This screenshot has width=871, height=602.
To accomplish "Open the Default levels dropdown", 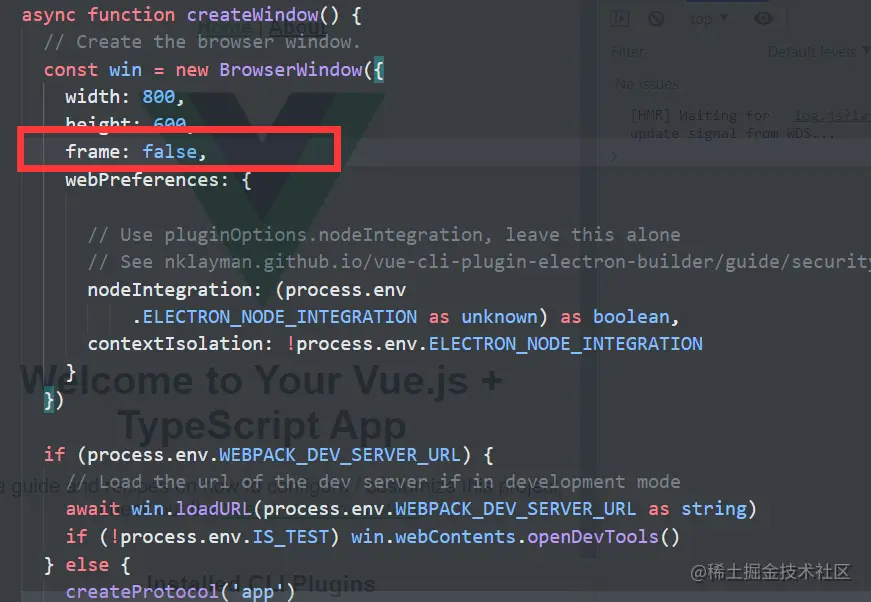I will tap(818, 52).
